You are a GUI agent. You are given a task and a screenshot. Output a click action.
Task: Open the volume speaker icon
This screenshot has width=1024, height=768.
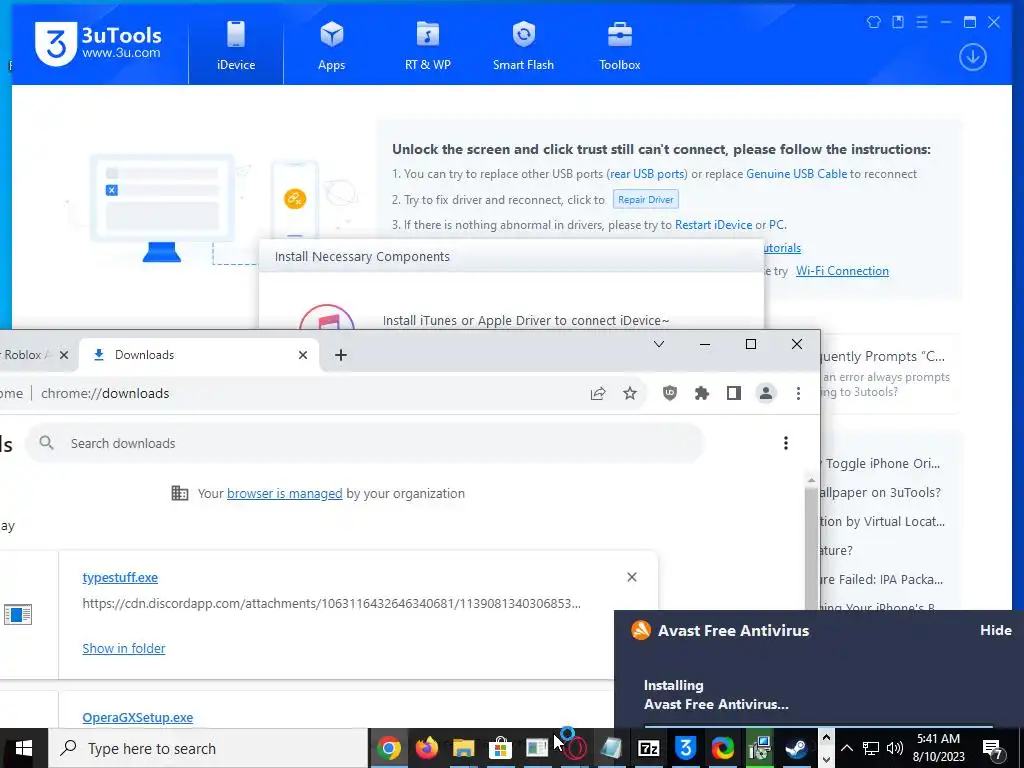(x=895, y=748)
